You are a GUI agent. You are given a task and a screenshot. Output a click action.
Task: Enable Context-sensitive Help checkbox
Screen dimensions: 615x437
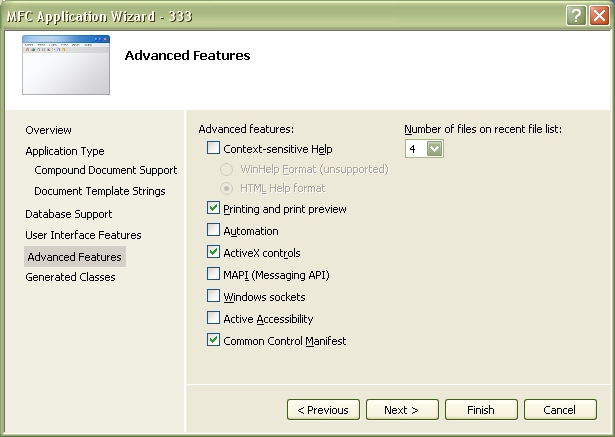coord(213,148)
